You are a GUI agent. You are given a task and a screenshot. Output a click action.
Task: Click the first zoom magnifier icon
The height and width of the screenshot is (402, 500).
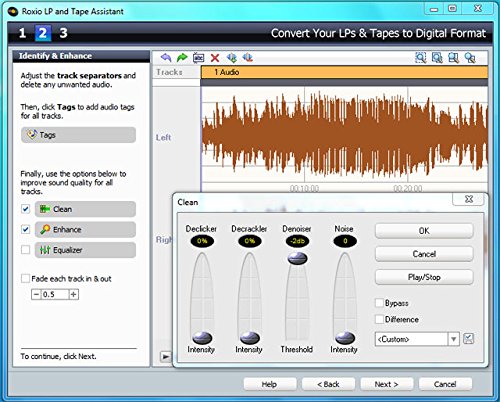(421, 58)
